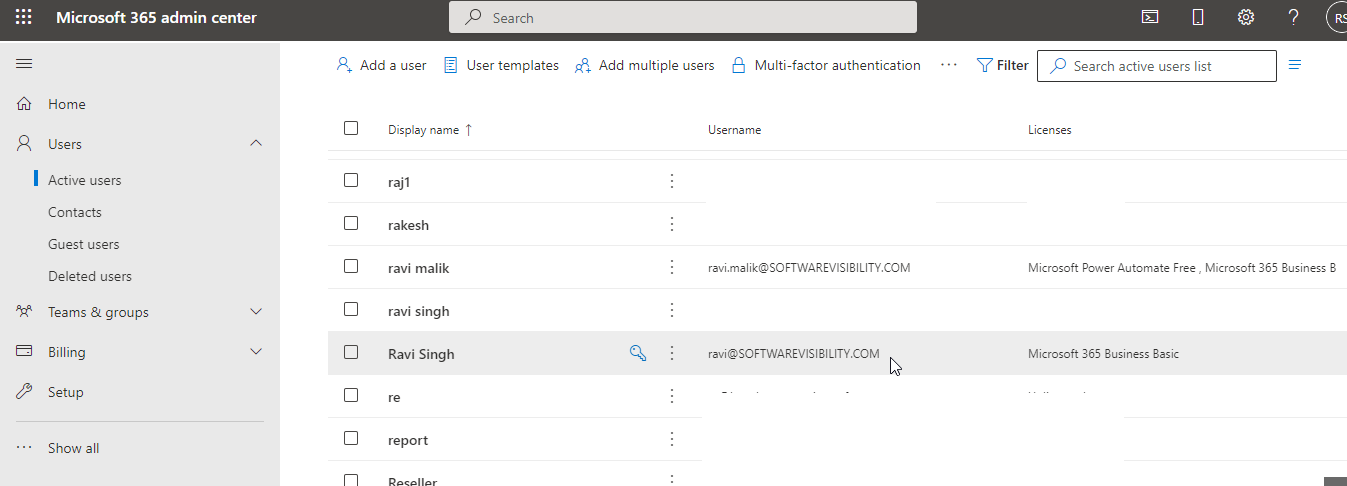The height and width of the screenshot is (486, 1347).
Task: Expand the Billing chevron
Action: 256,352
